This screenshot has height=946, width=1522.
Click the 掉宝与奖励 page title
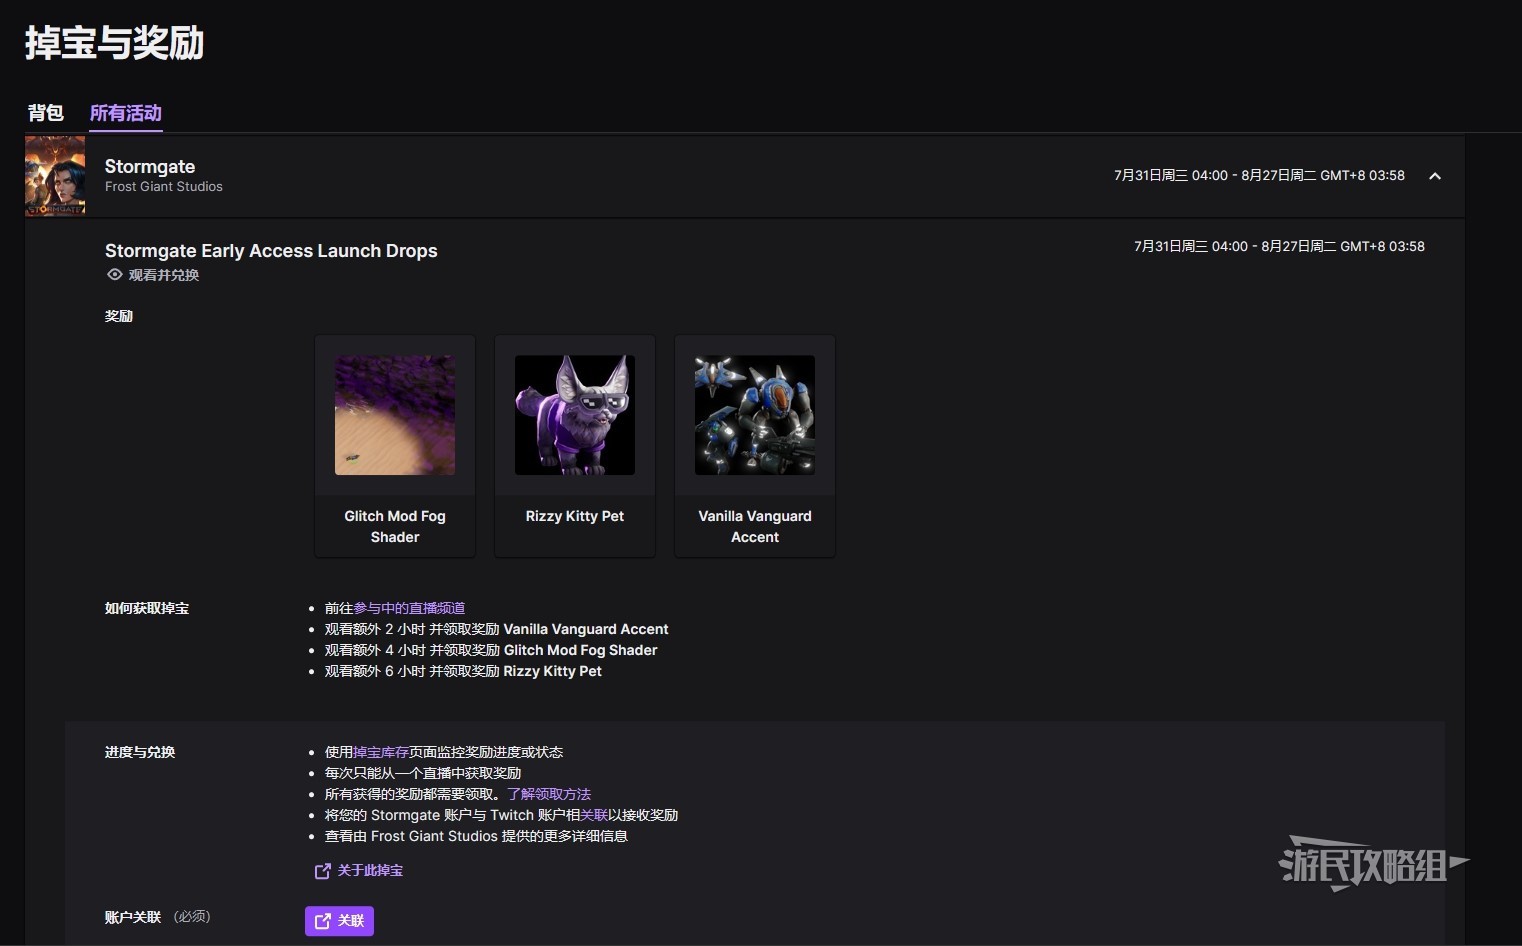[114, 43]
